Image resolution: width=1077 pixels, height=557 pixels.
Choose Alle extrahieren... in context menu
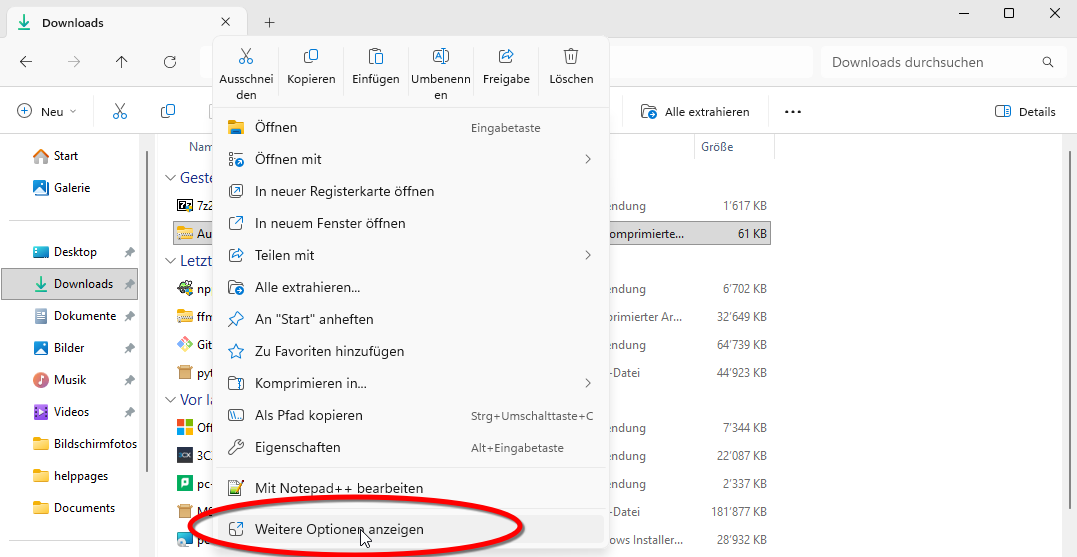tap(411, 287)
